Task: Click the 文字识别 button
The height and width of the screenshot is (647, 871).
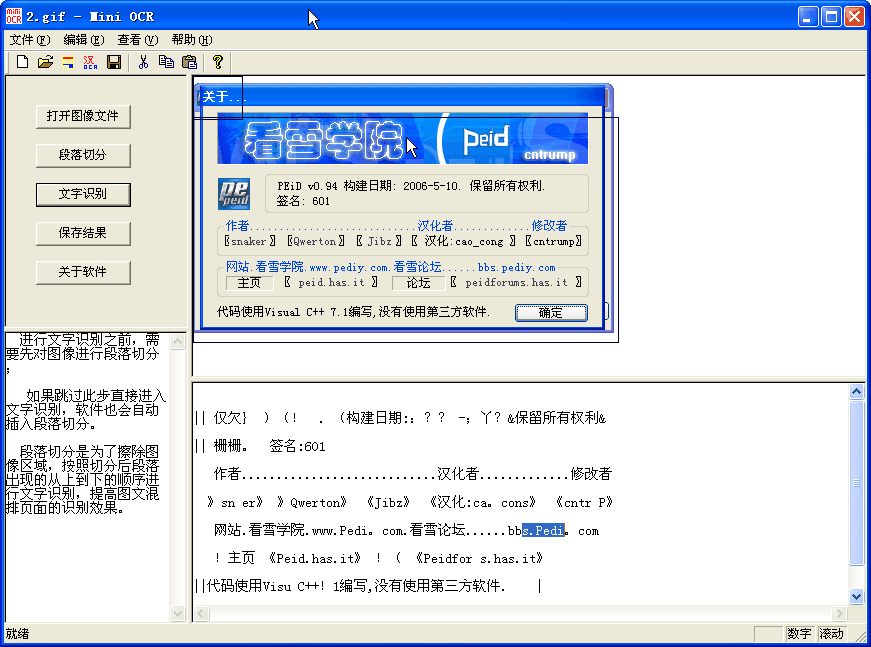Action: pos(83,194)
